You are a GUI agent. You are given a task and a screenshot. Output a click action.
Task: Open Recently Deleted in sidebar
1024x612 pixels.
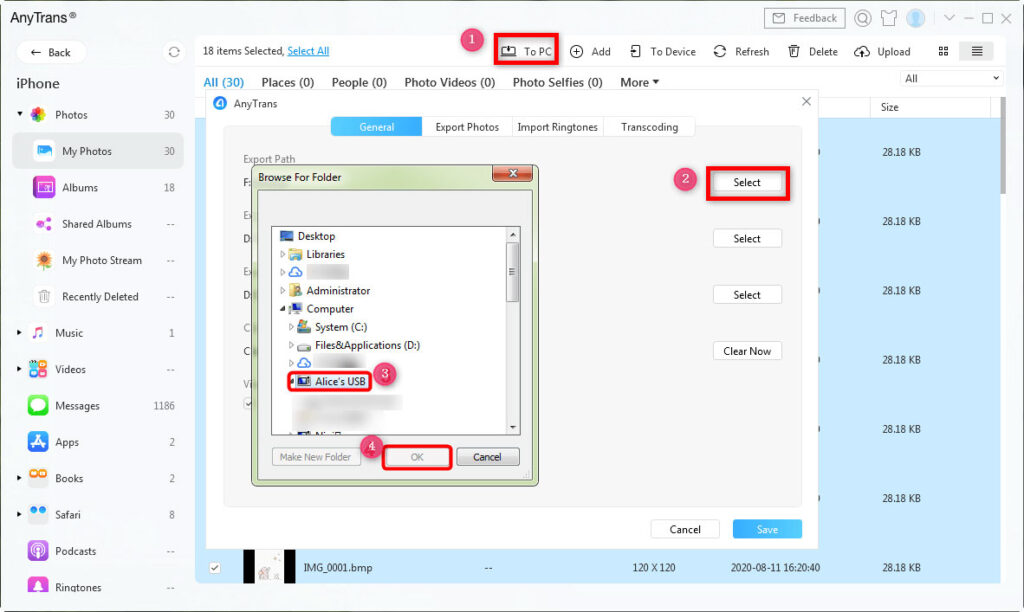point(98,297)
